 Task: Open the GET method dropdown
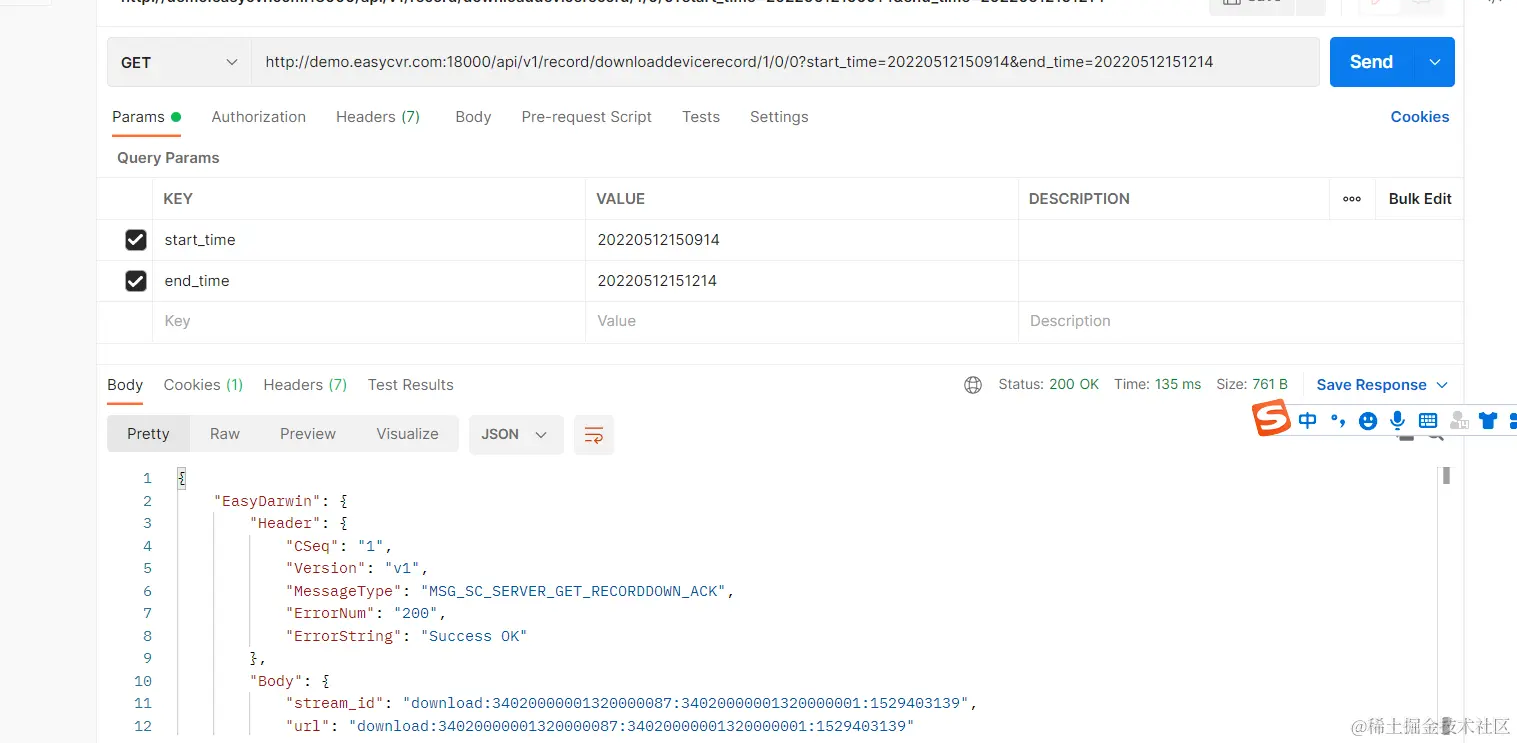coord(179,62)
